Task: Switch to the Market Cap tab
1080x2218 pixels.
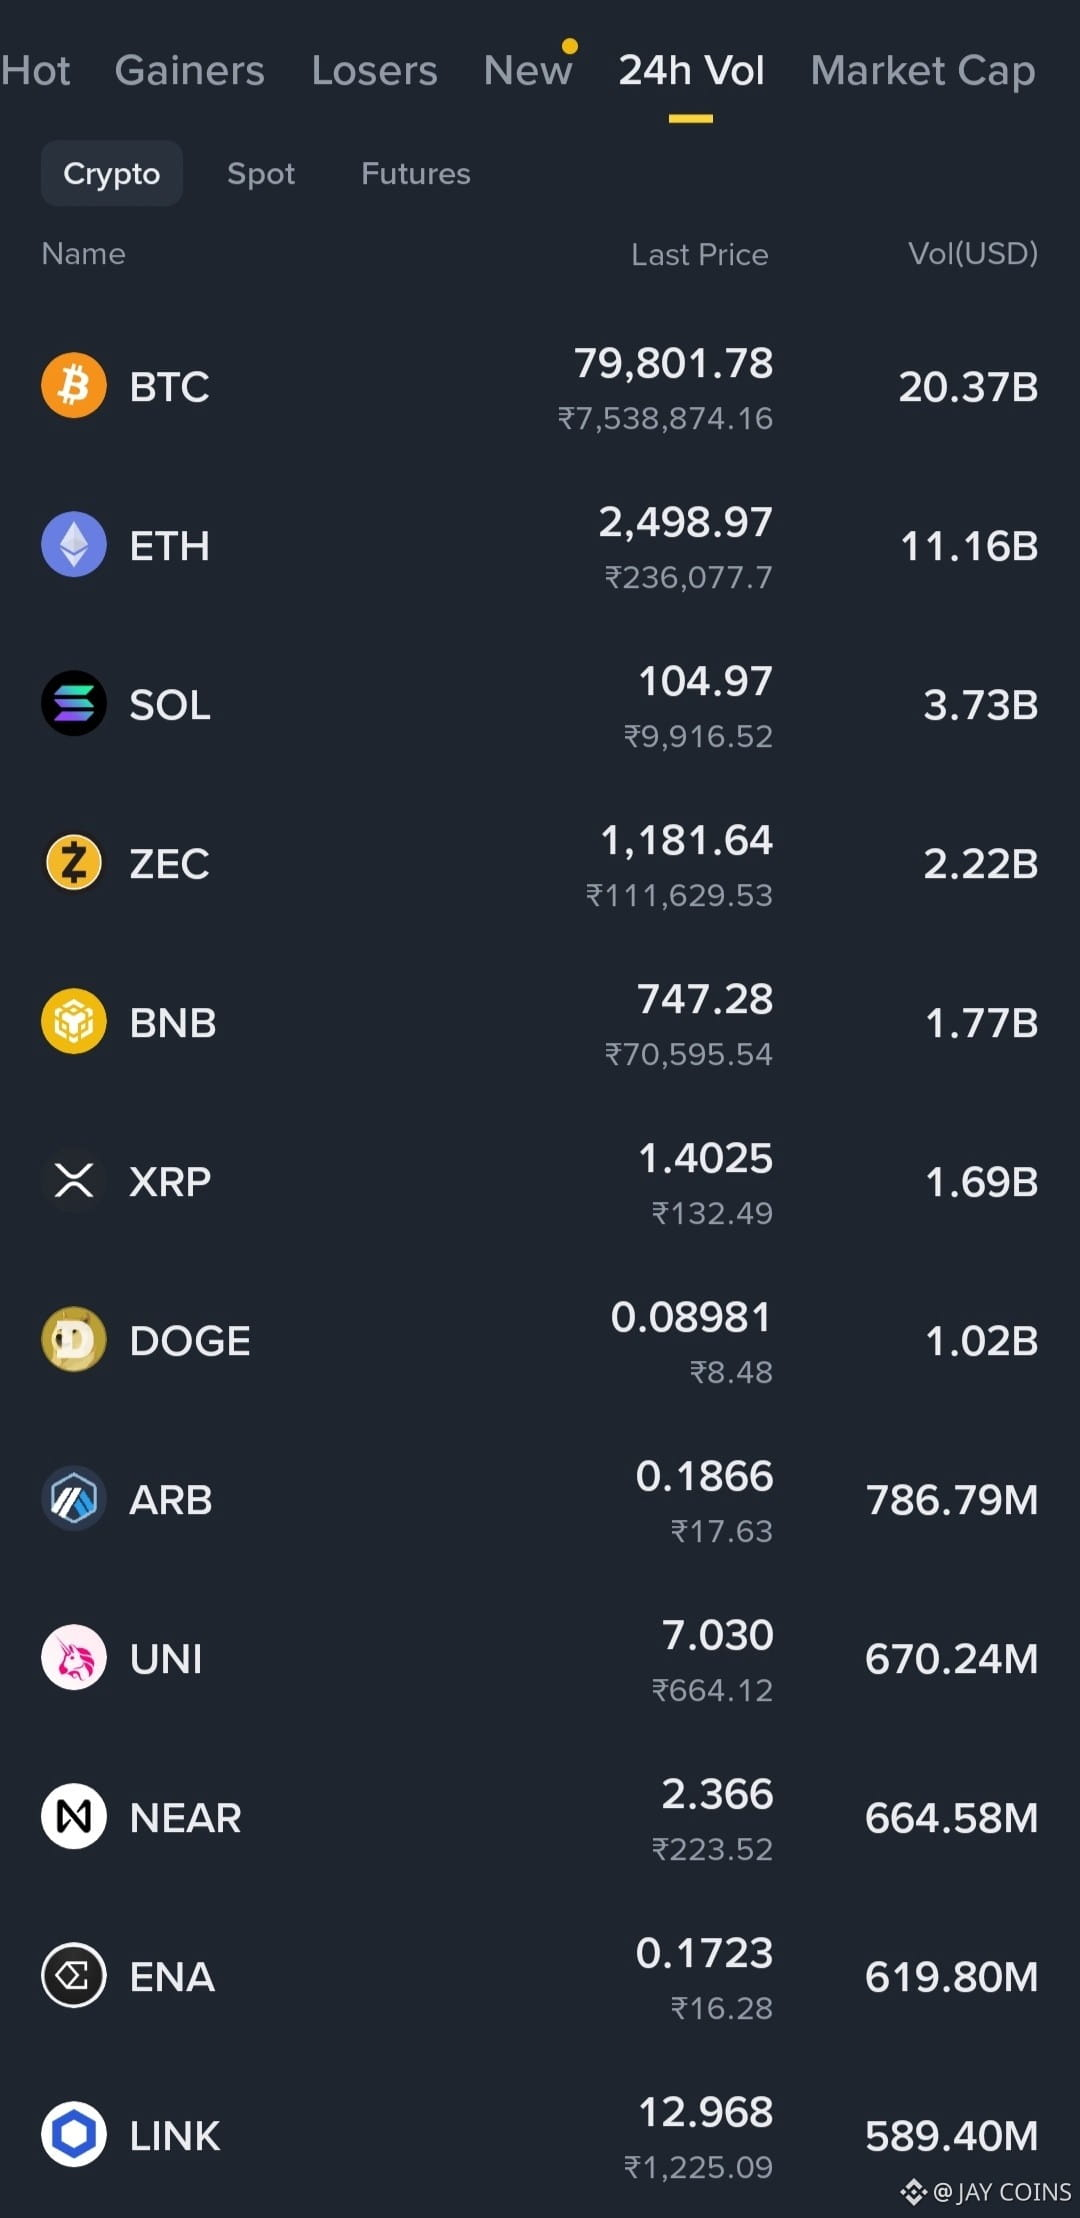Action: (x=923, y=71)
